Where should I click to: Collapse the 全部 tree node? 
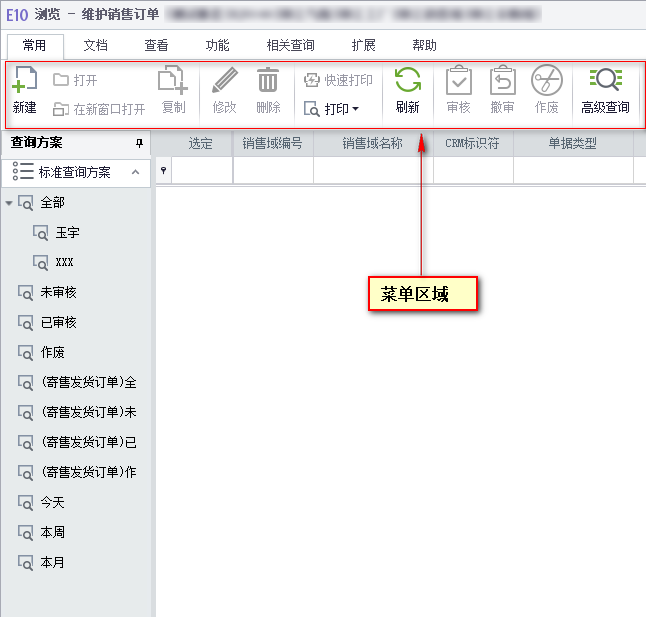pyautogui.click(x=9, y=203)
